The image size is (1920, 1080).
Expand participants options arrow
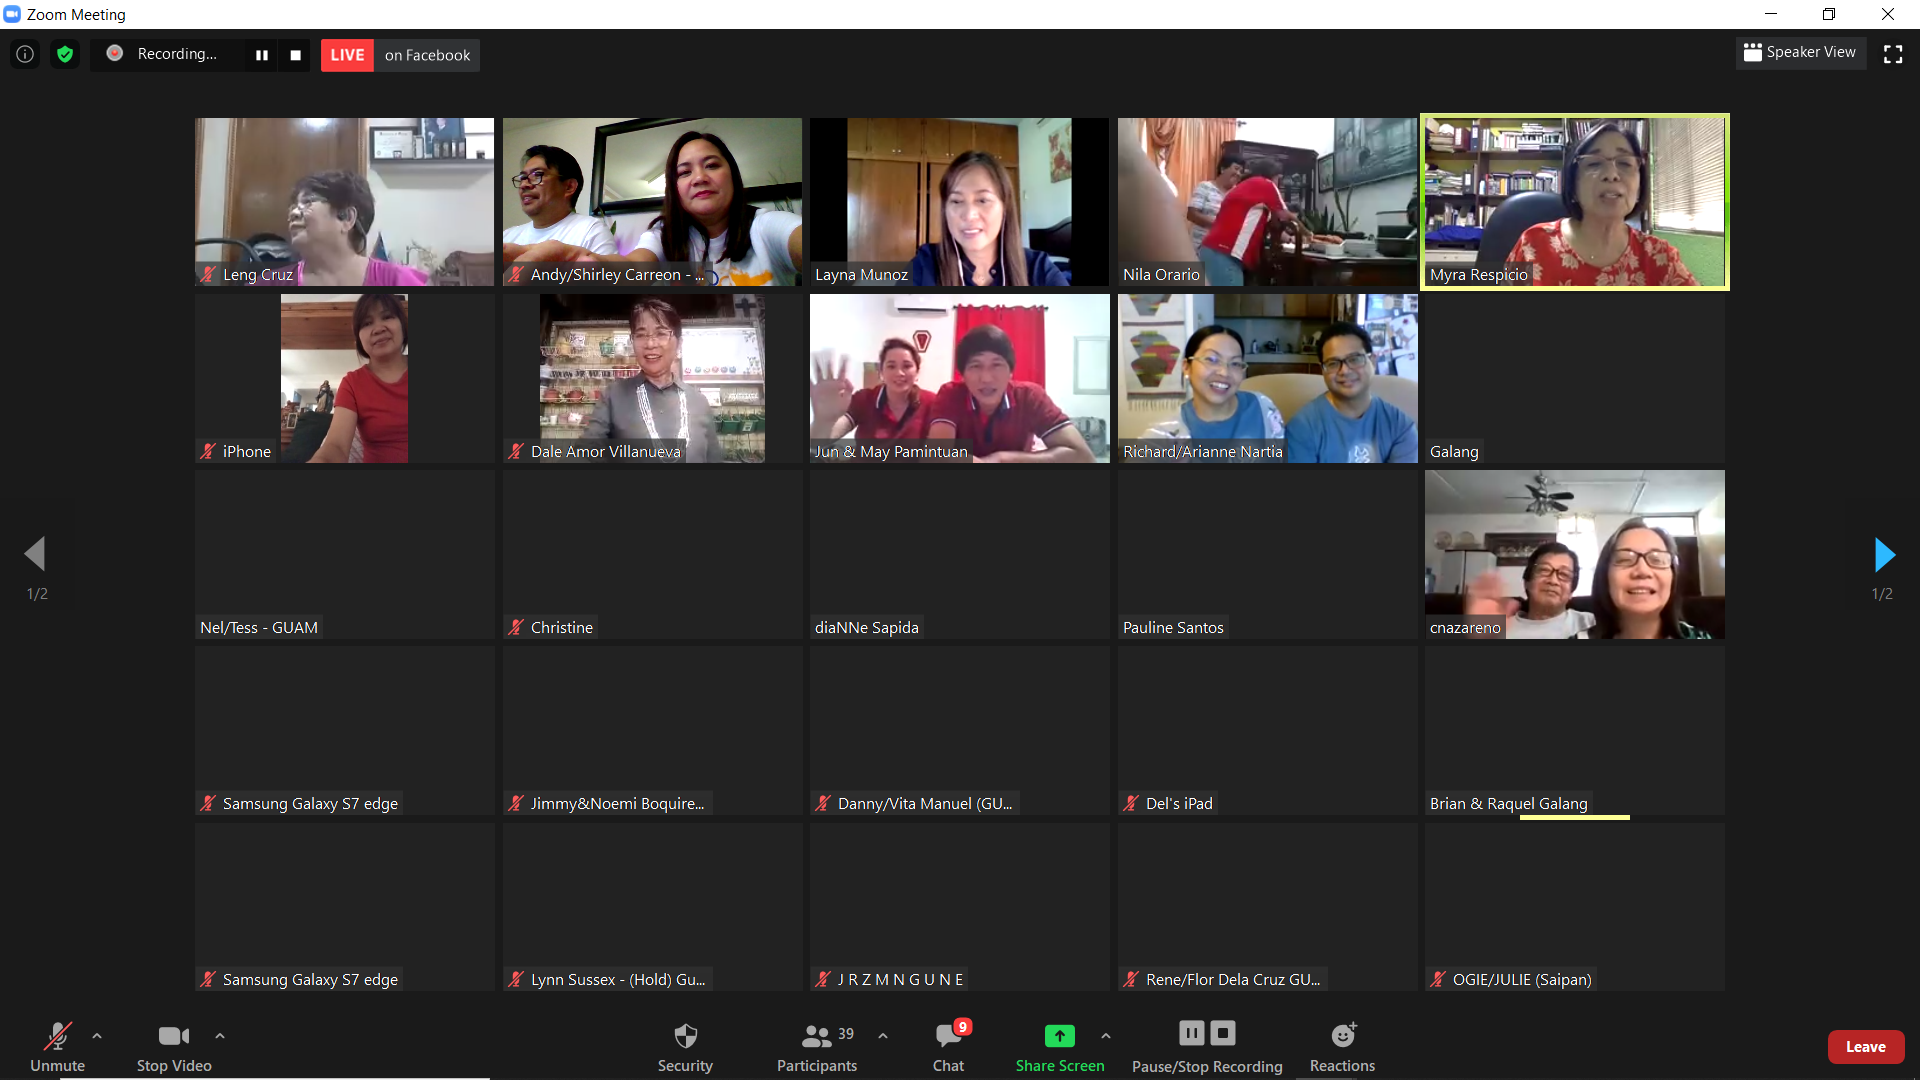click(883, 1036)
